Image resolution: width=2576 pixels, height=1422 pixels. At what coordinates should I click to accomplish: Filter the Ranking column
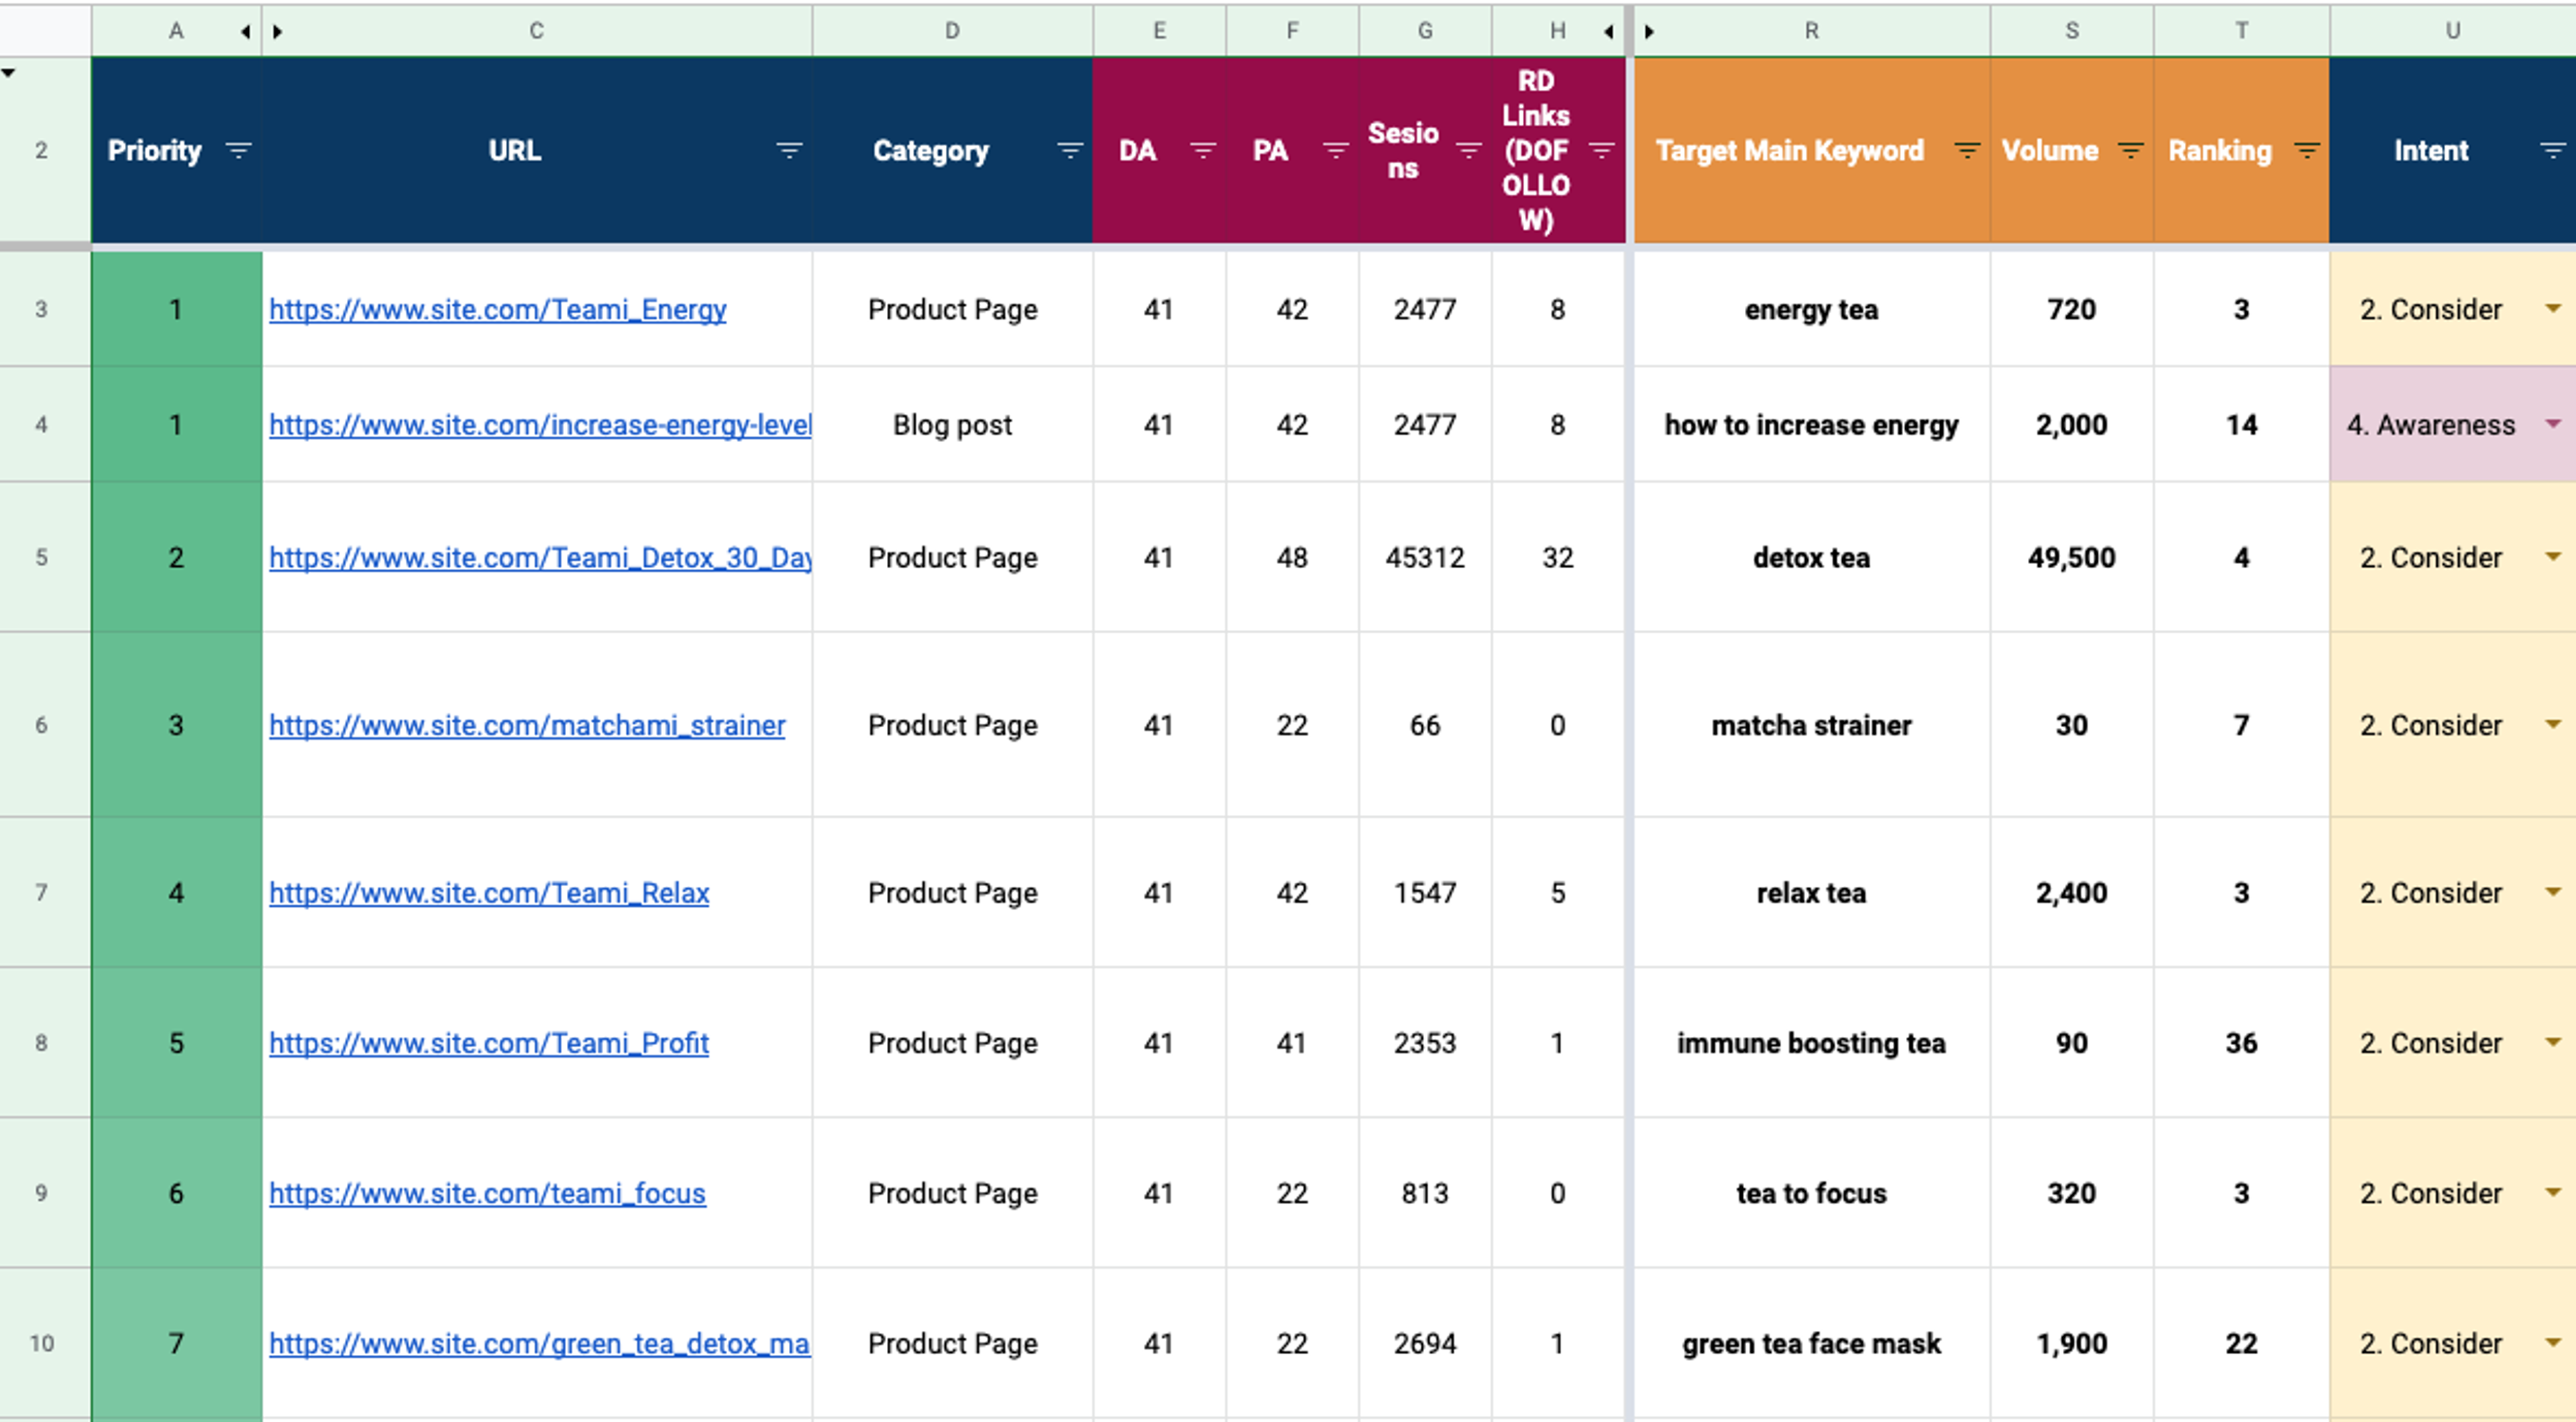coord(2306,152)
